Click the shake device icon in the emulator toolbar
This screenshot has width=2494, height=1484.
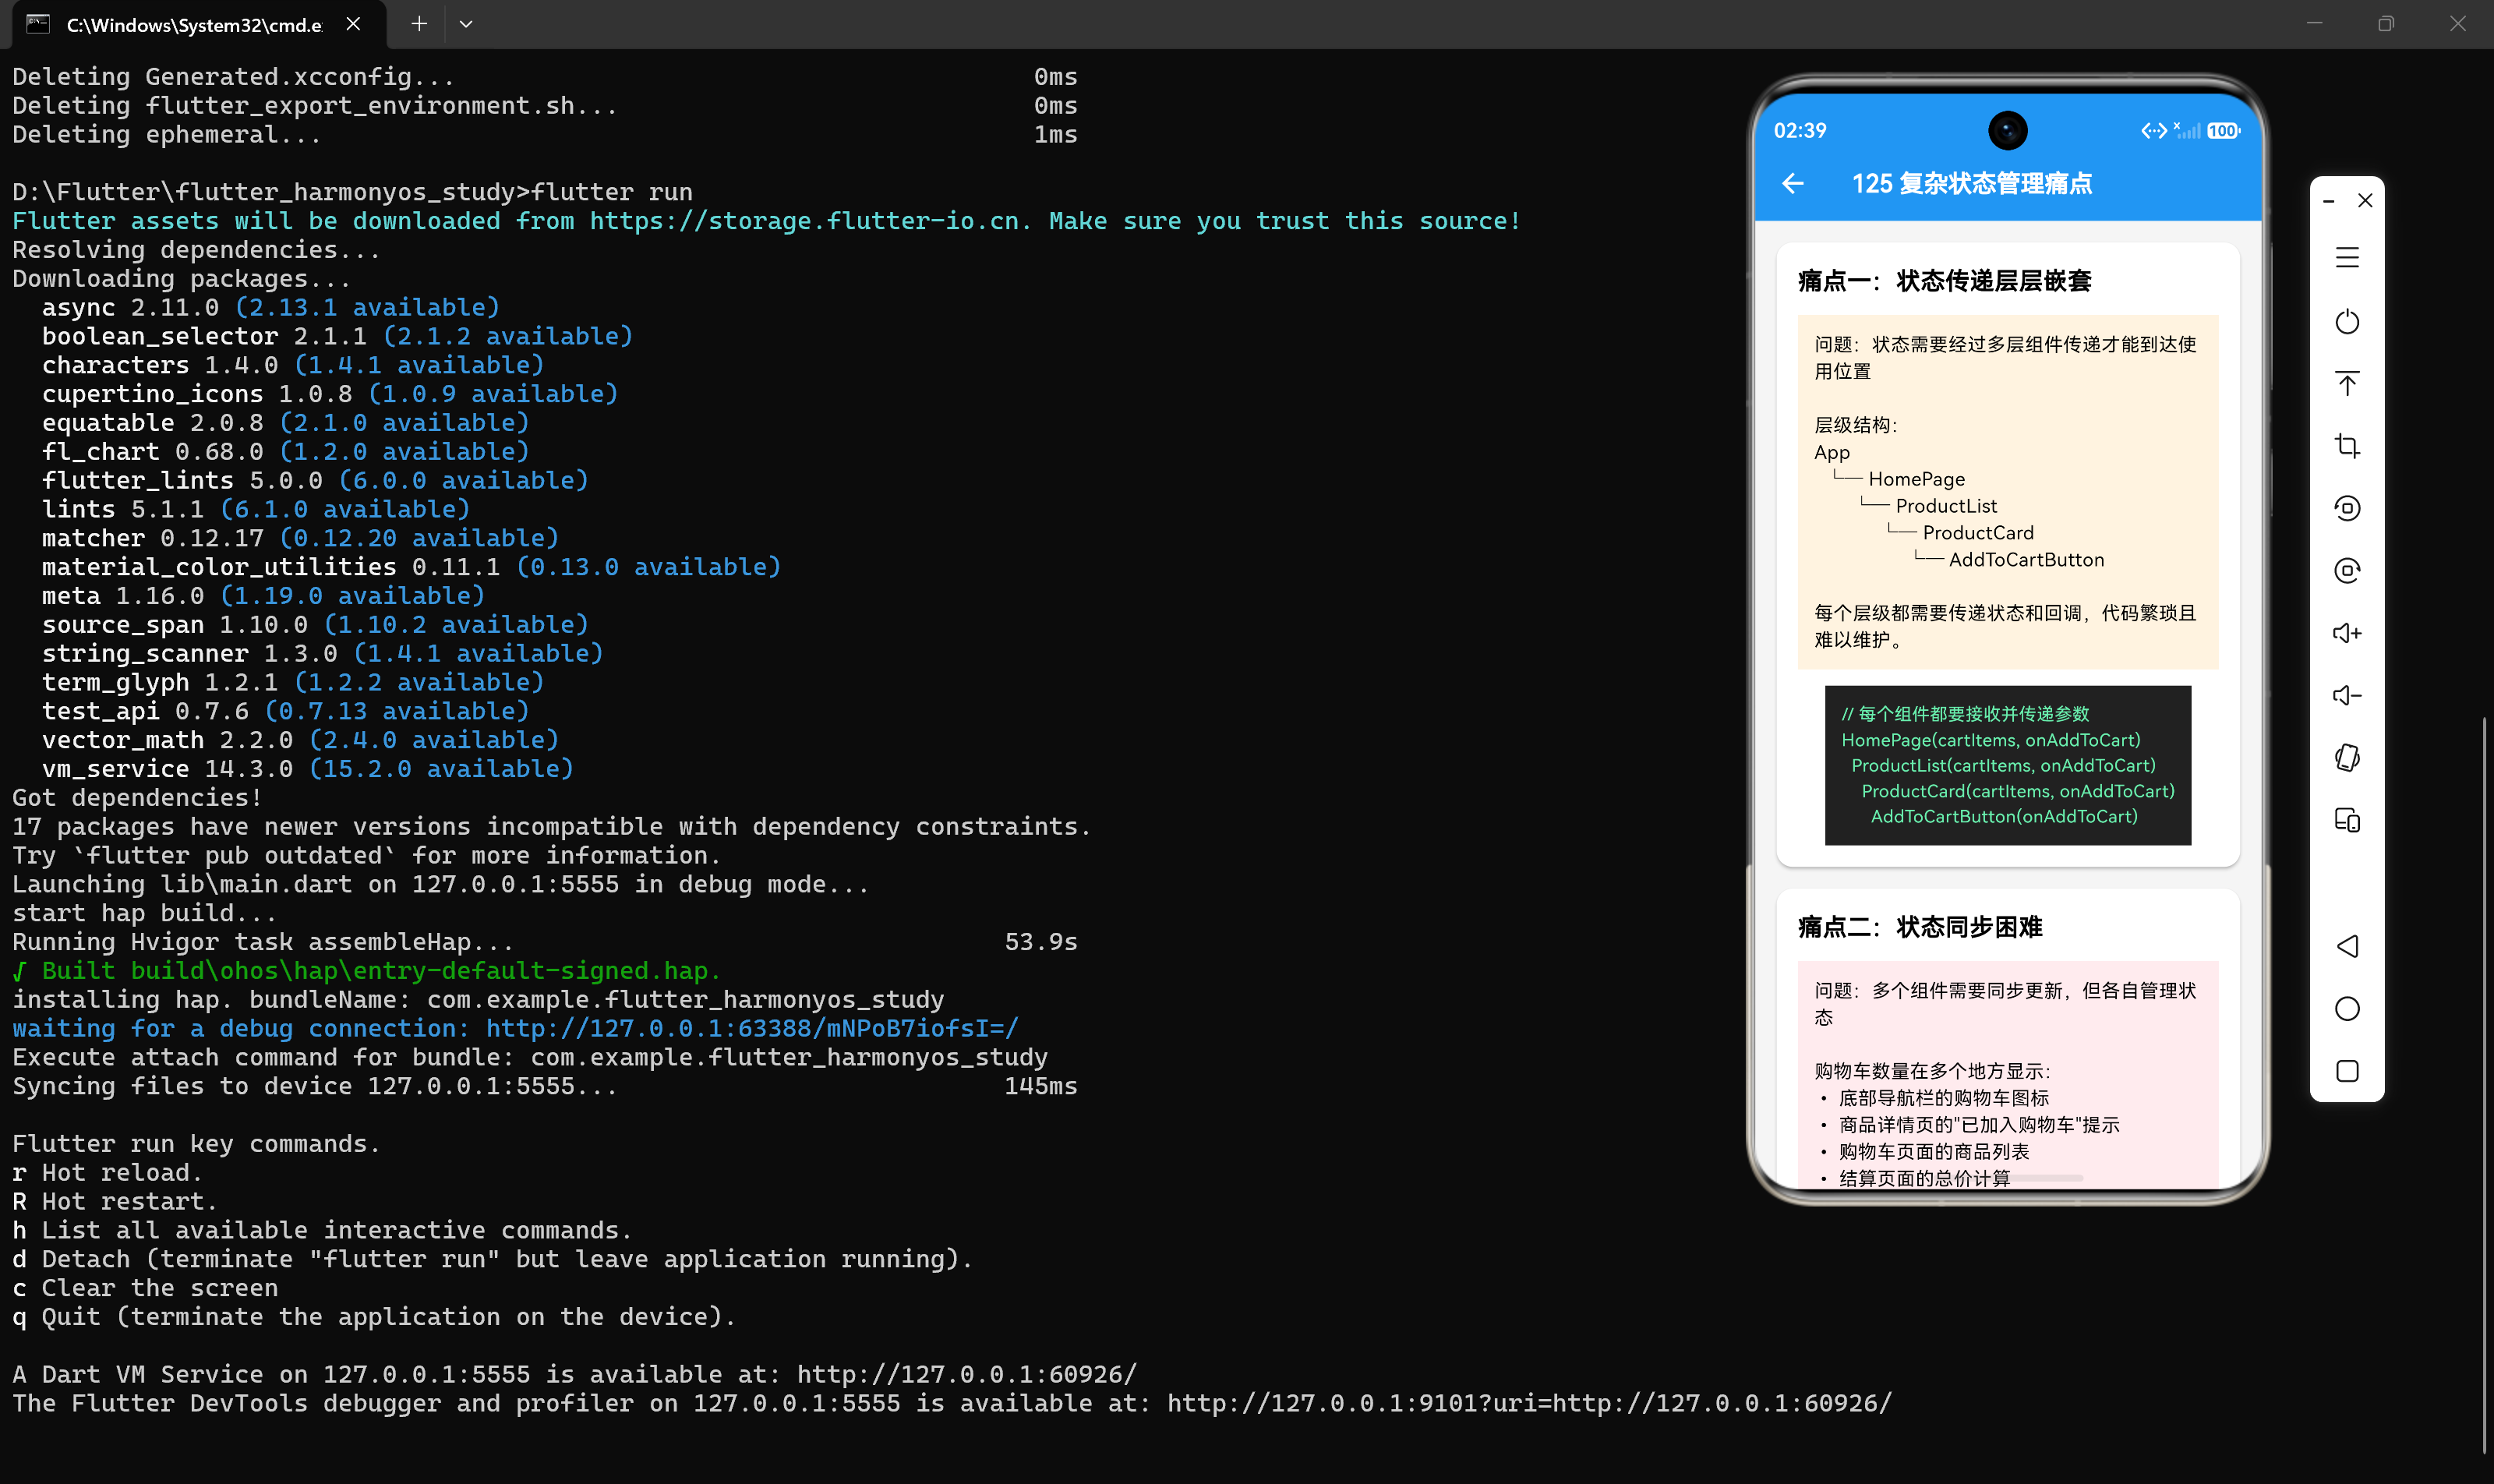pos(2347,758)
